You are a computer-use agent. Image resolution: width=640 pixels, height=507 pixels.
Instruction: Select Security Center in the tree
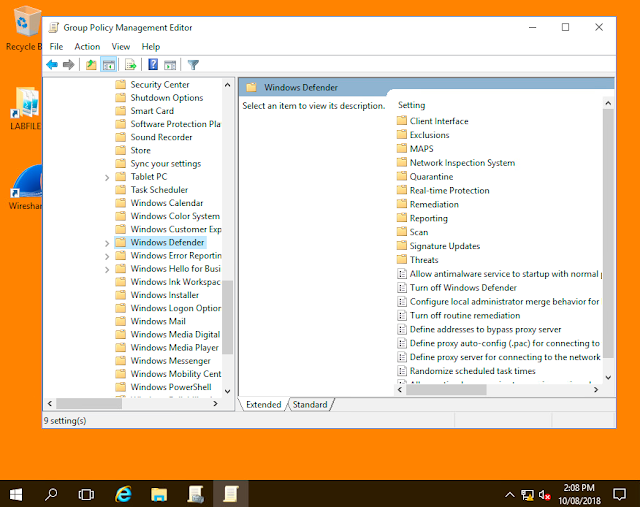point(160,84)
